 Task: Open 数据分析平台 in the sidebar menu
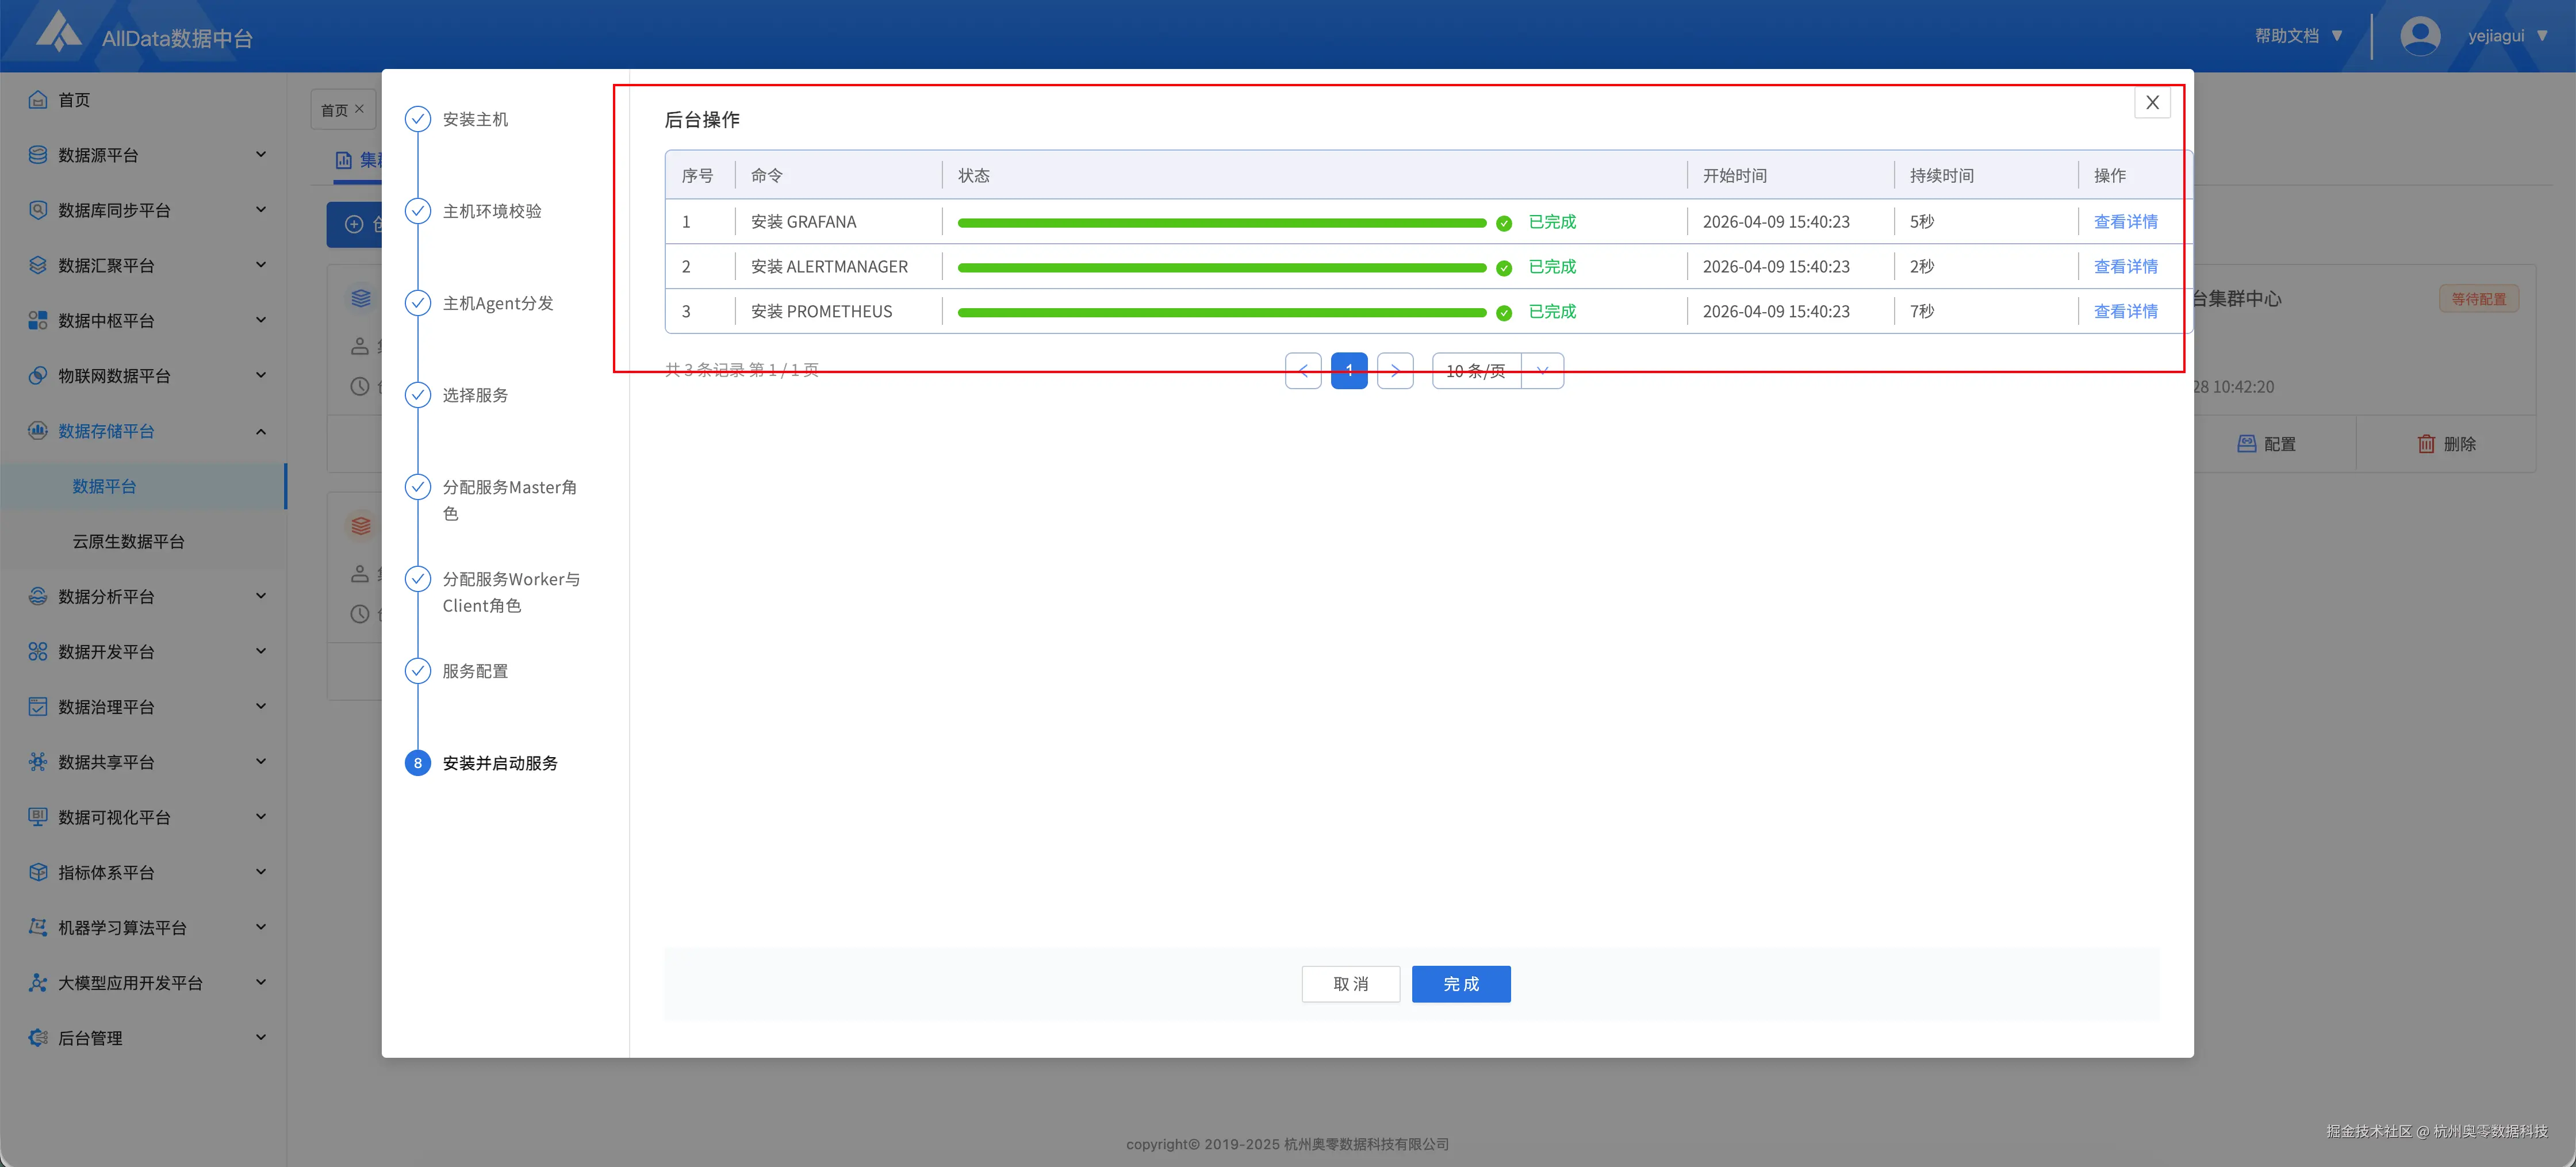[x=106, y=597]
